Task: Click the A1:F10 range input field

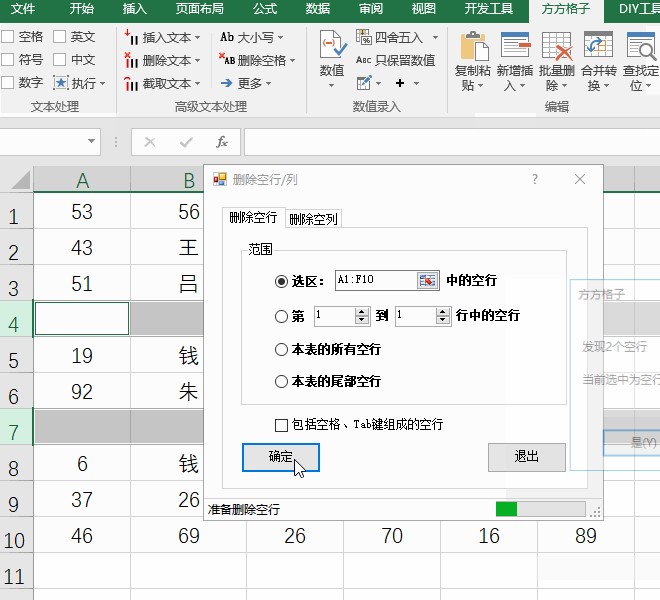Action: pyautogui.click(x=376, y=280)
